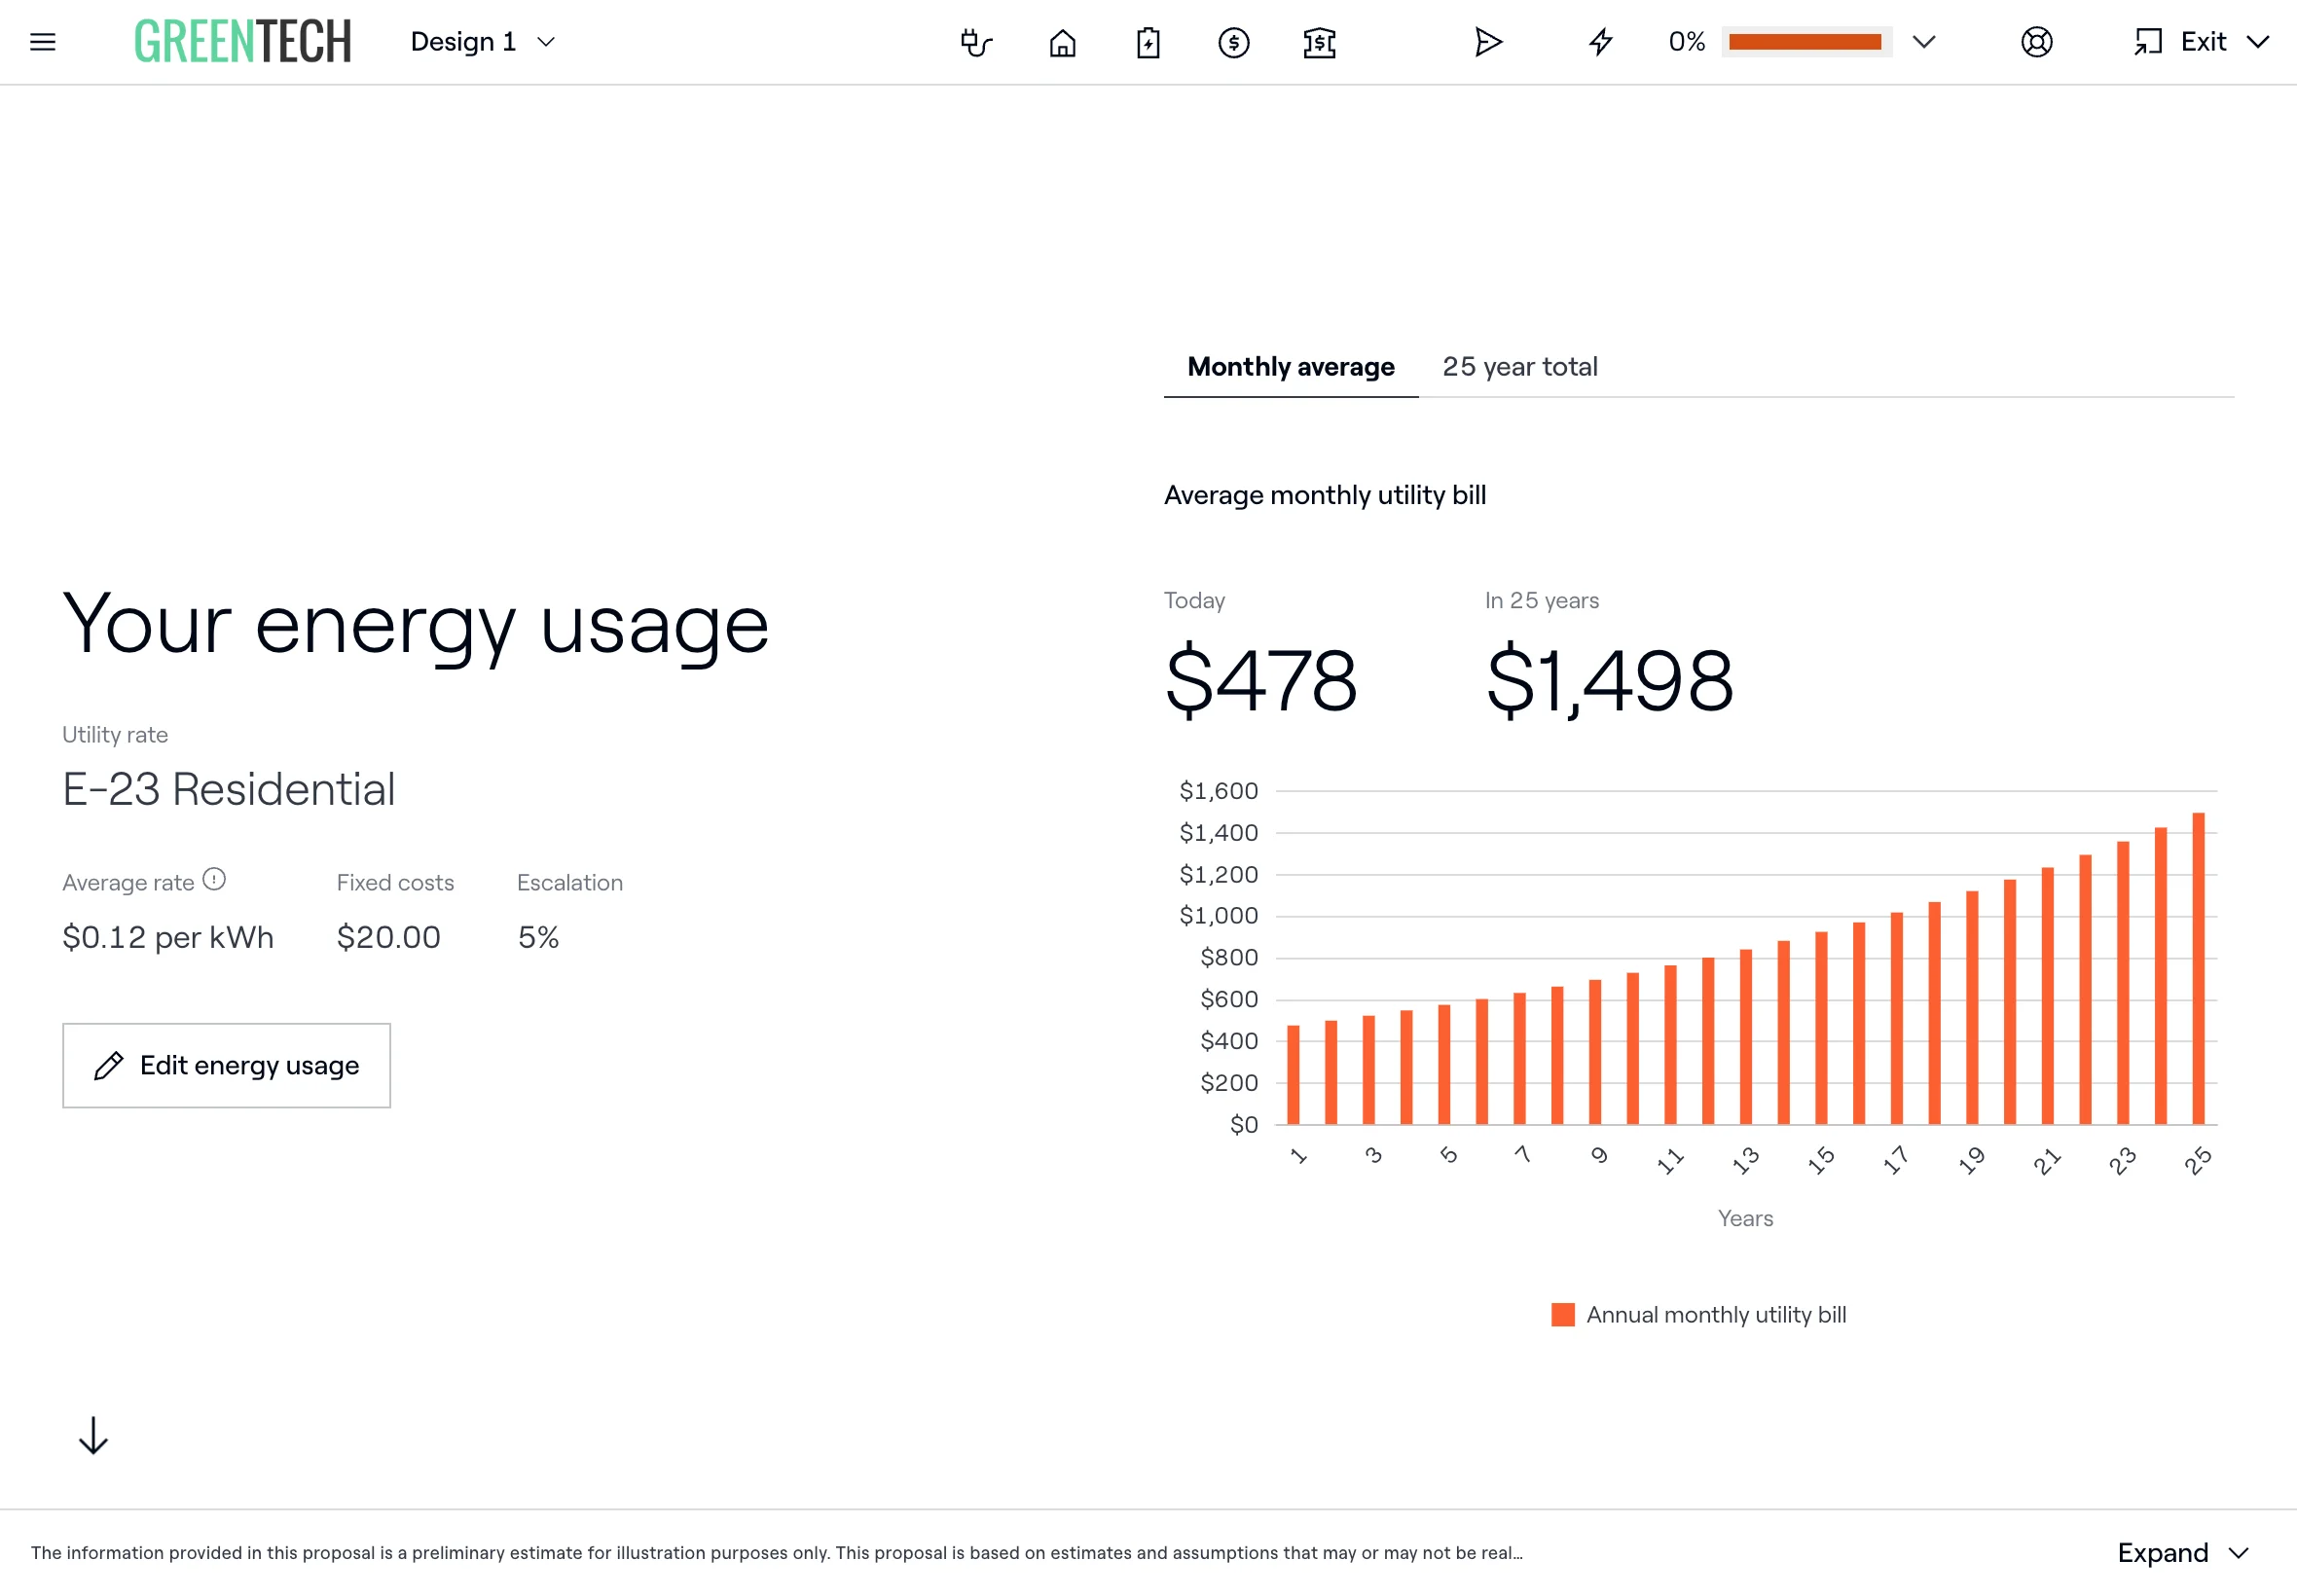The height and width of the screenshot is (1596, 2297).
Task: Click the Average rate info icon
Action: pyautogui.click(x=214, y=879)
